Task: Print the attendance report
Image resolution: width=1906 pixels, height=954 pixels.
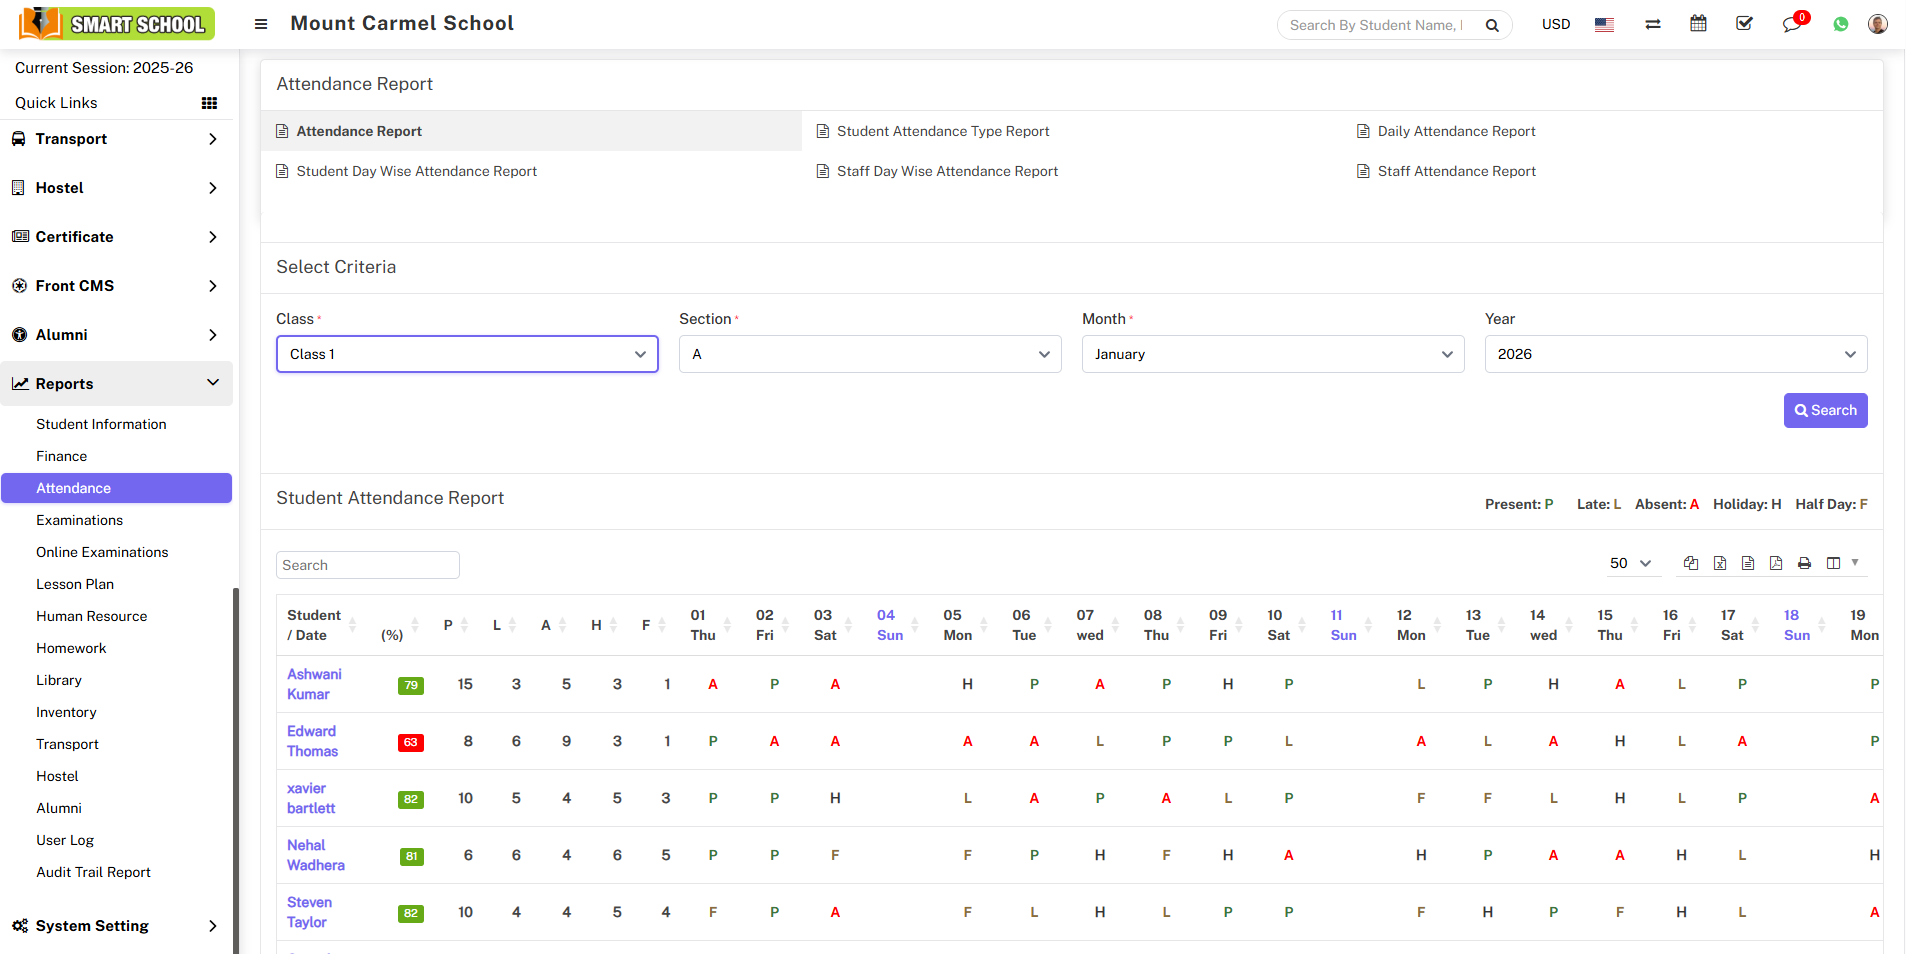Action: (1804, 563)
